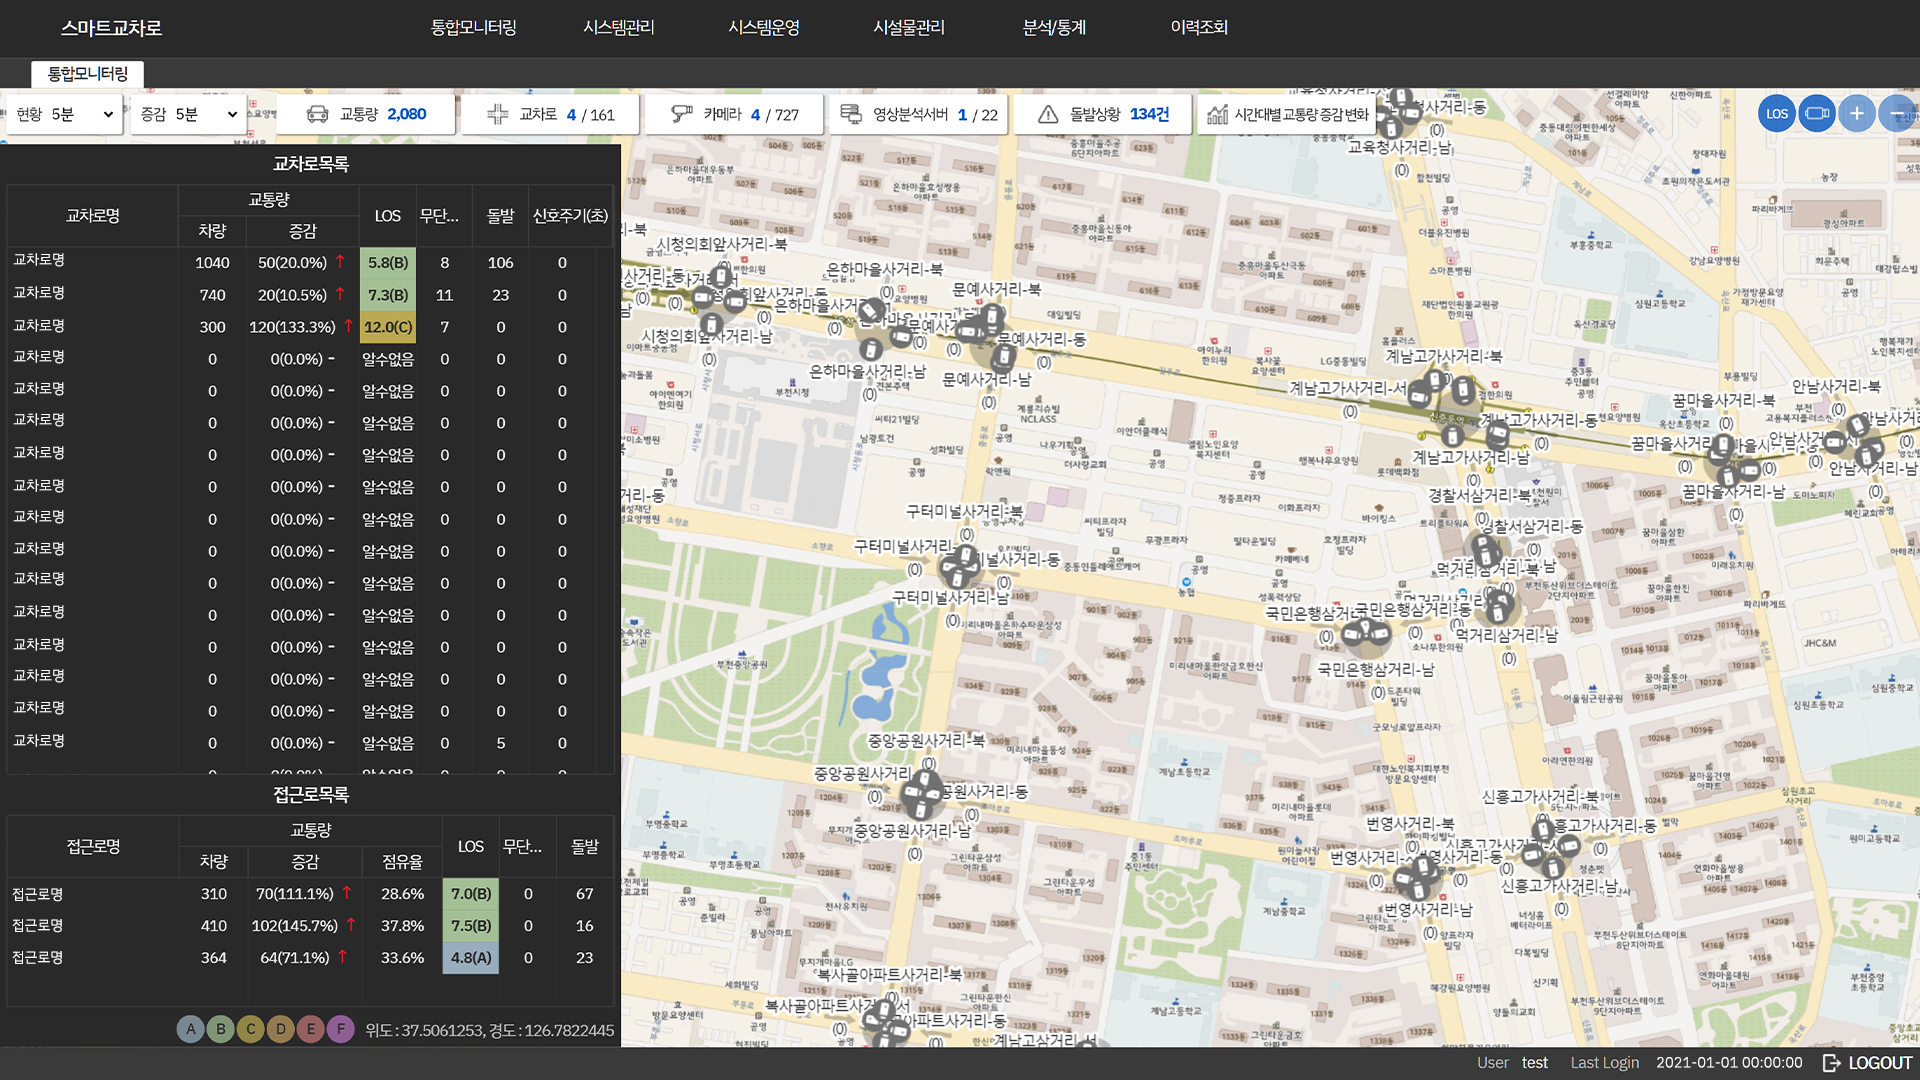Screen dimensions: 1920x1080
Task: Click LOS legend swatch F
Action: [341, 1029]
